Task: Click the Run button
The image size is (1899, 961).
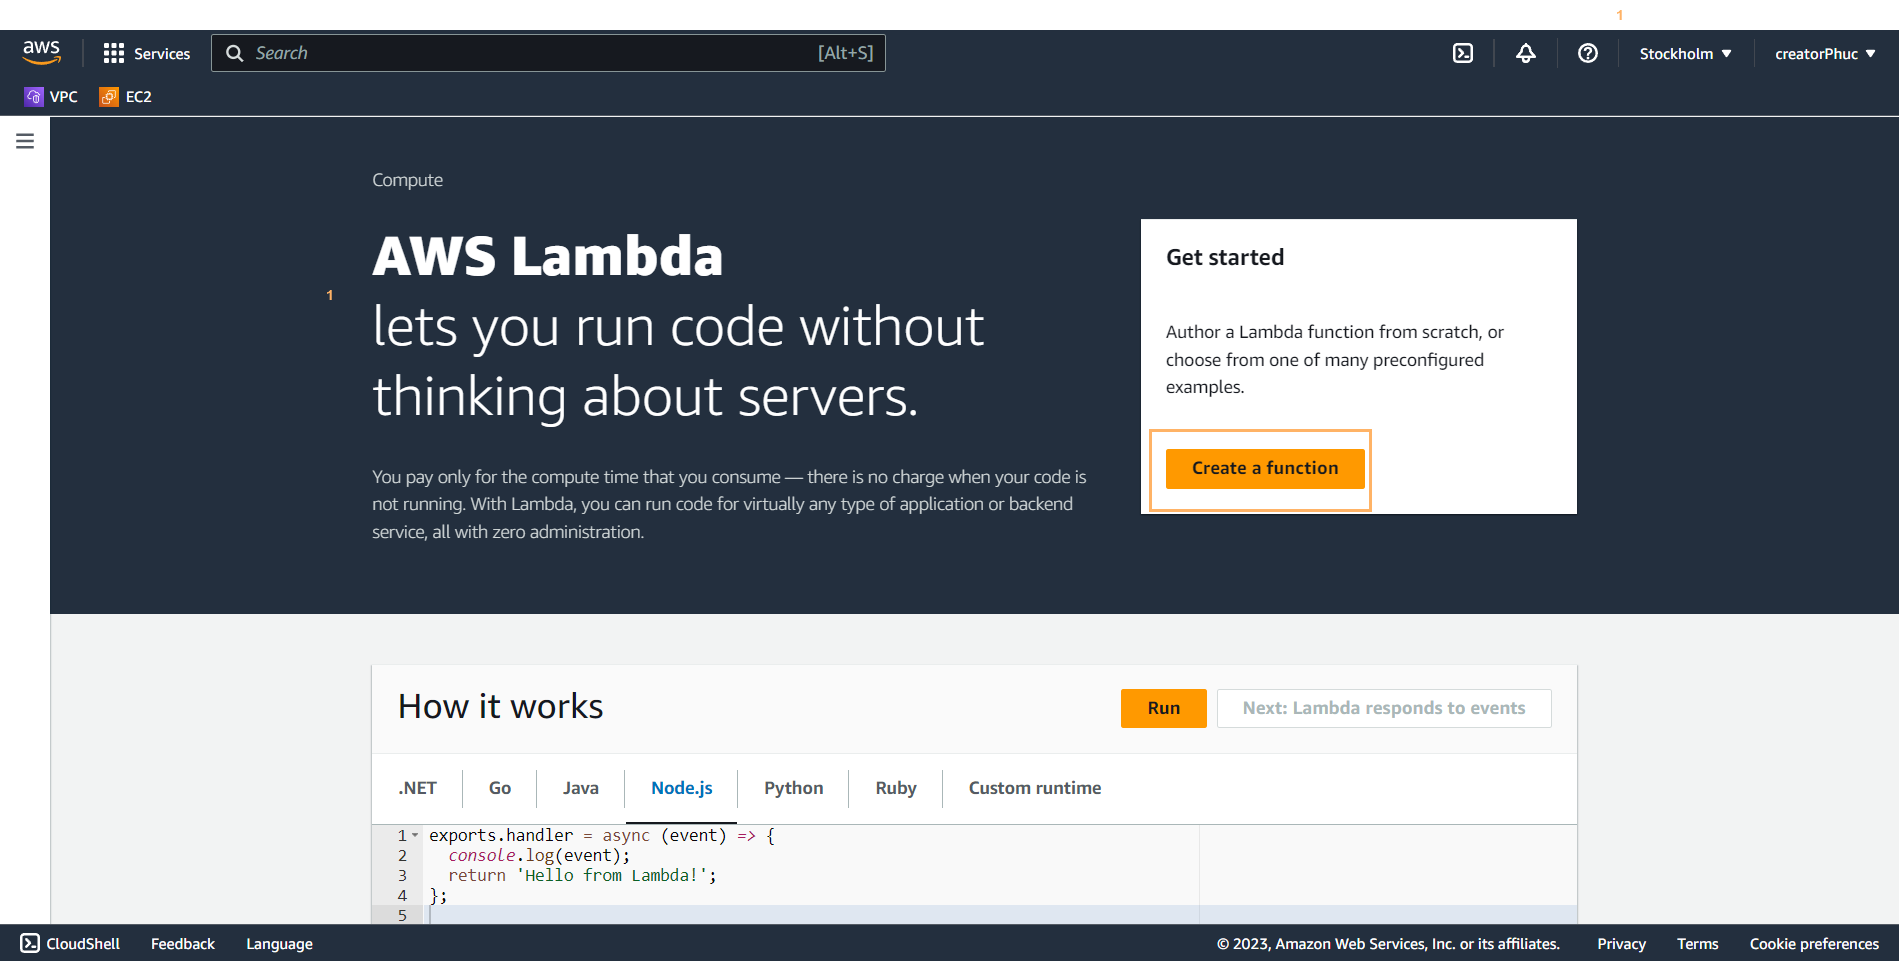Action: pos(1164,708)
